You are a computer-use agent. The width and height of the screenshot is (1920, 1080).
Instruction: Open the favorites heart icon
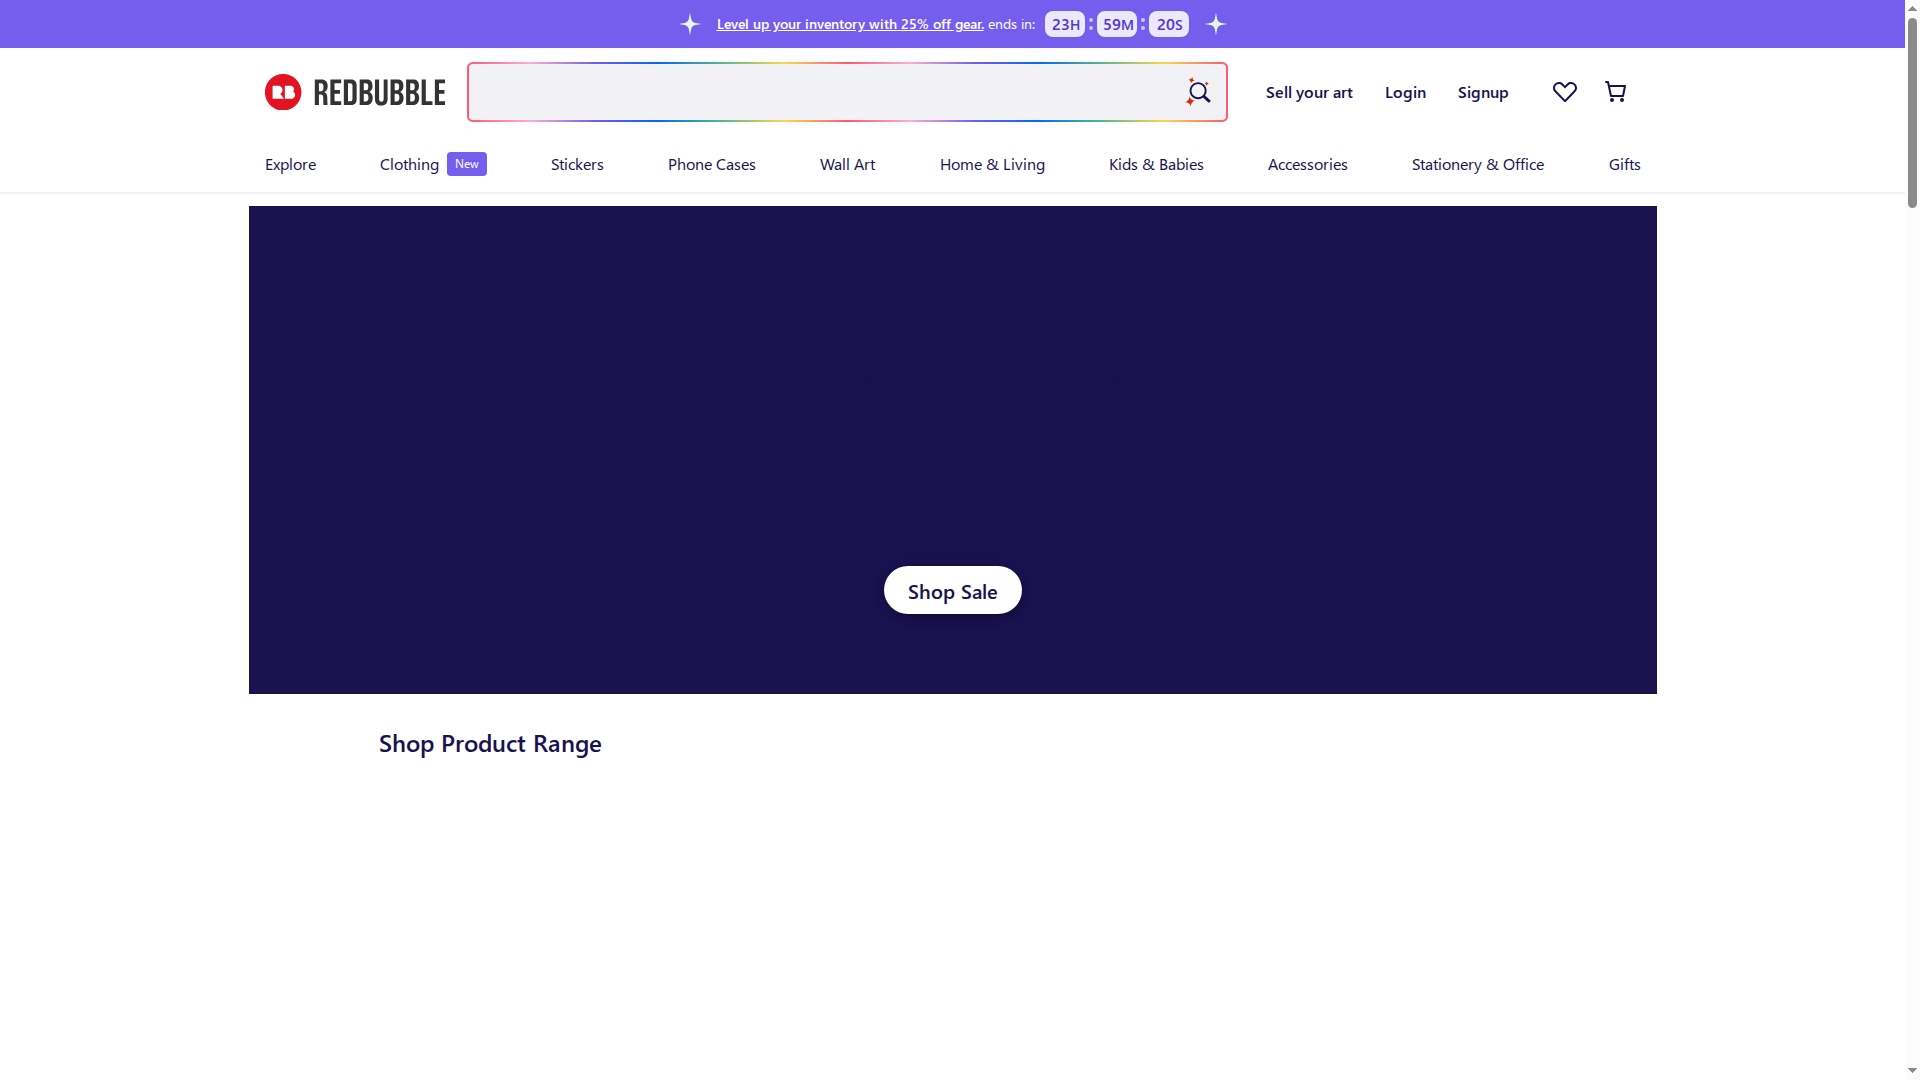[1564, 92]
